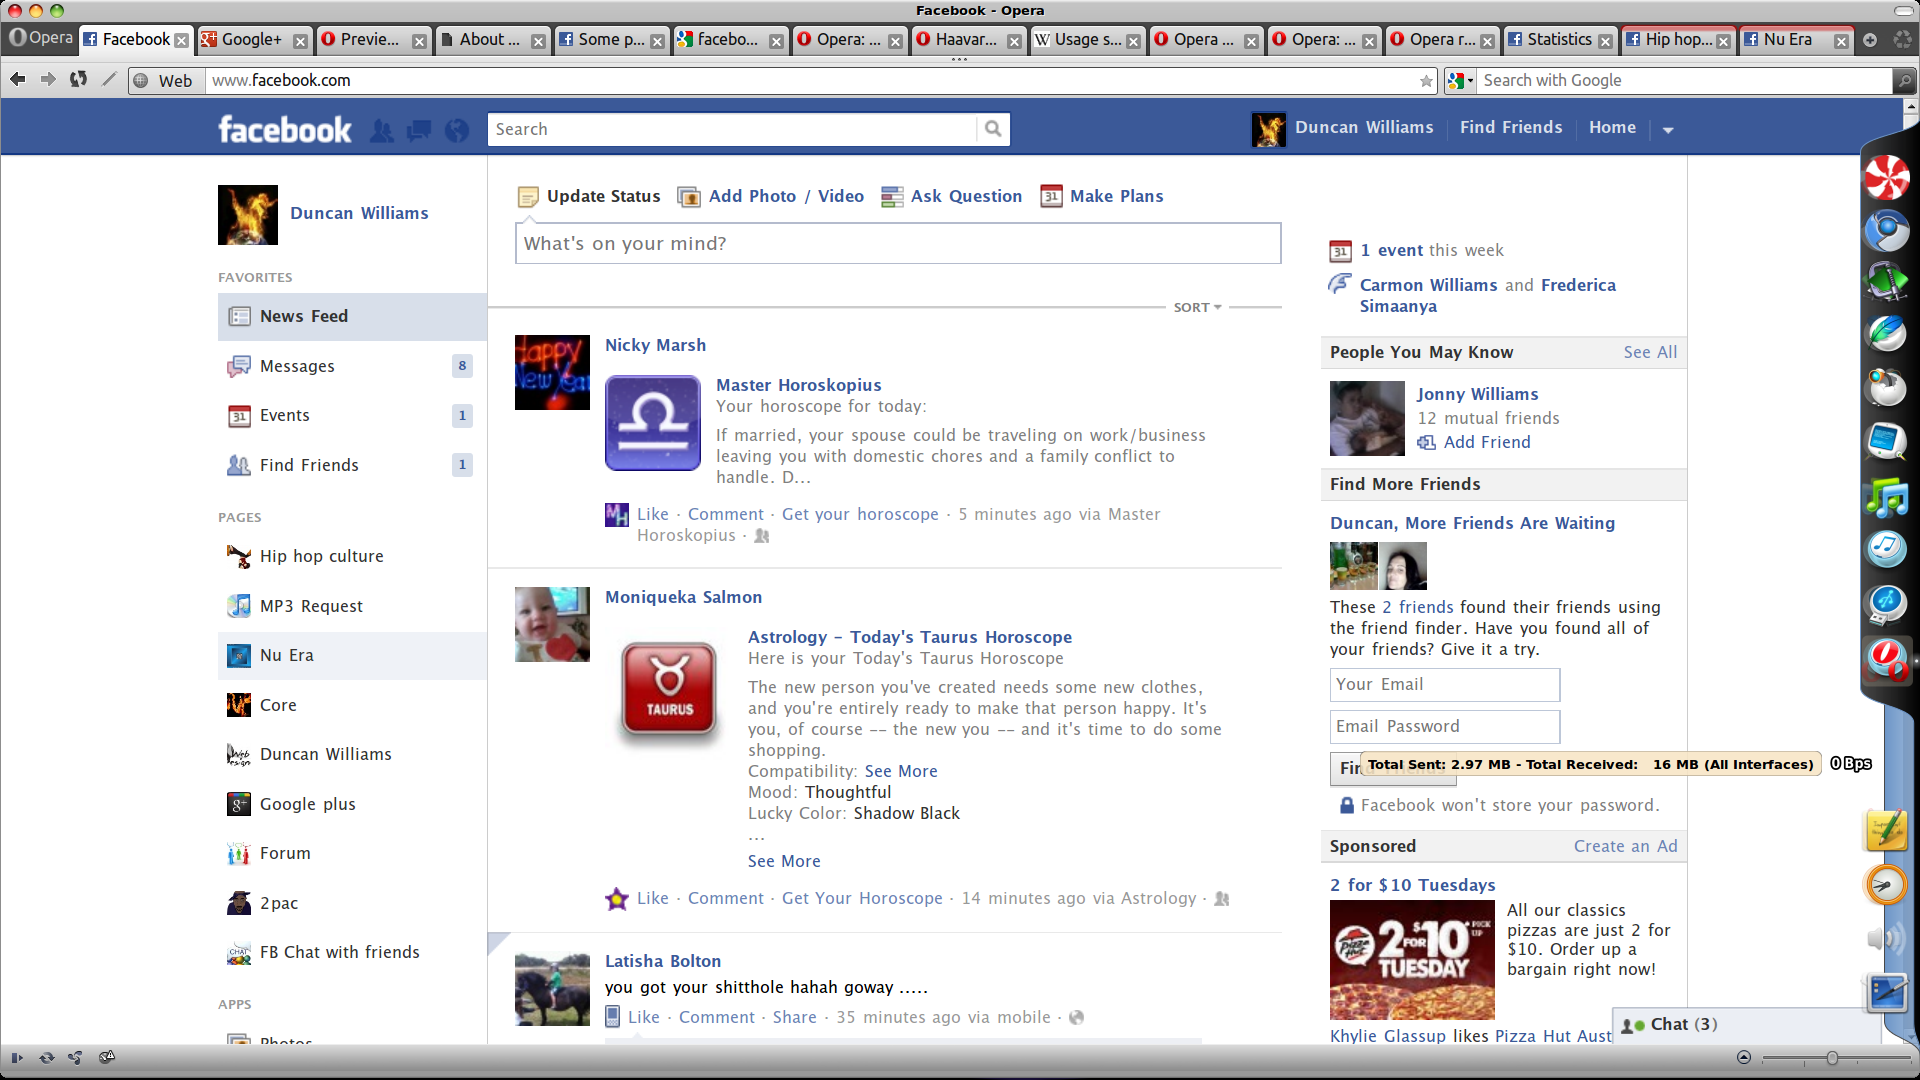This screenshot has height=1080, width=1920.
Task: Click See More on Taurus horoscope
Action: 783,861
